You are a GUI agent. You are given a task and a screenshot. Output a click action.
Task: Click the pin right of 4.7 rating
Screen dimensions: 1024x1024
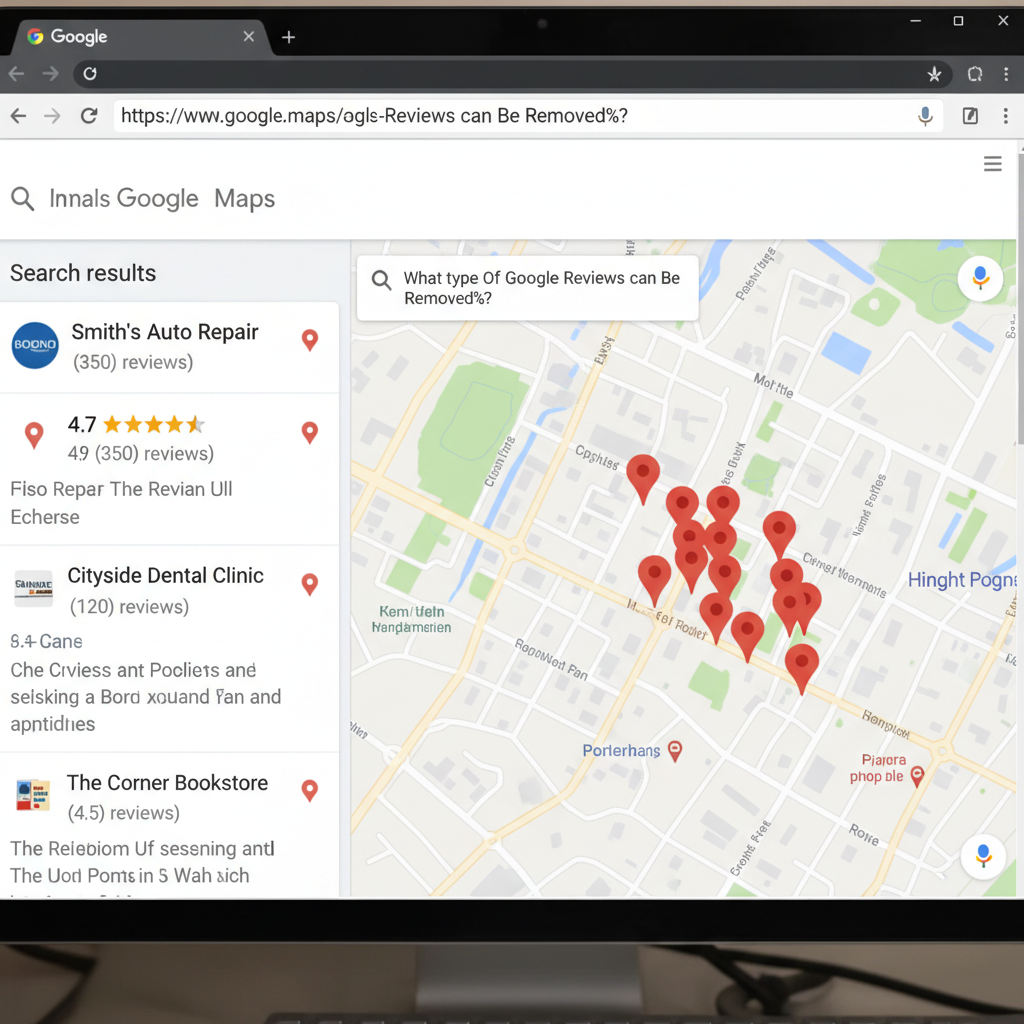(310, 432)
